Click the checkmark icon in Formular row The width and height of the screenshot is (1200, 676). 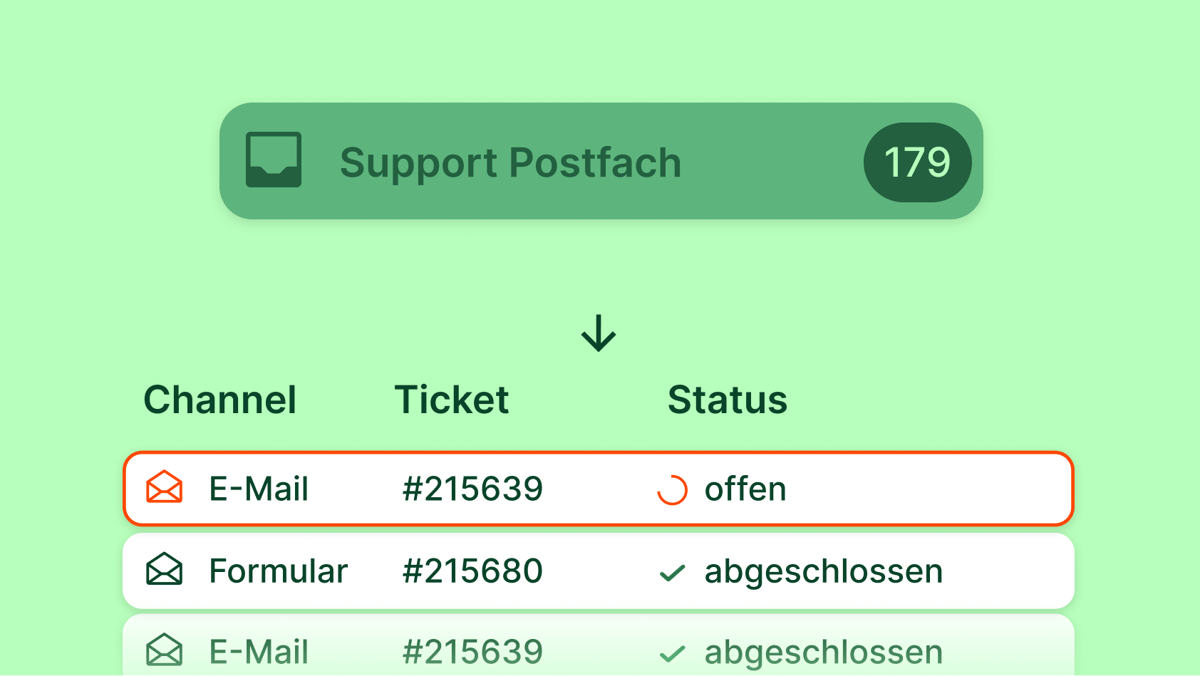[672, 573]
